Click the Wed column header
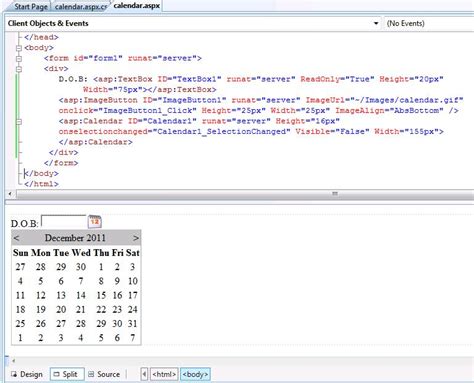Viewport: 474px width, 383px height. pyautogui.click(x=81, y=253)
